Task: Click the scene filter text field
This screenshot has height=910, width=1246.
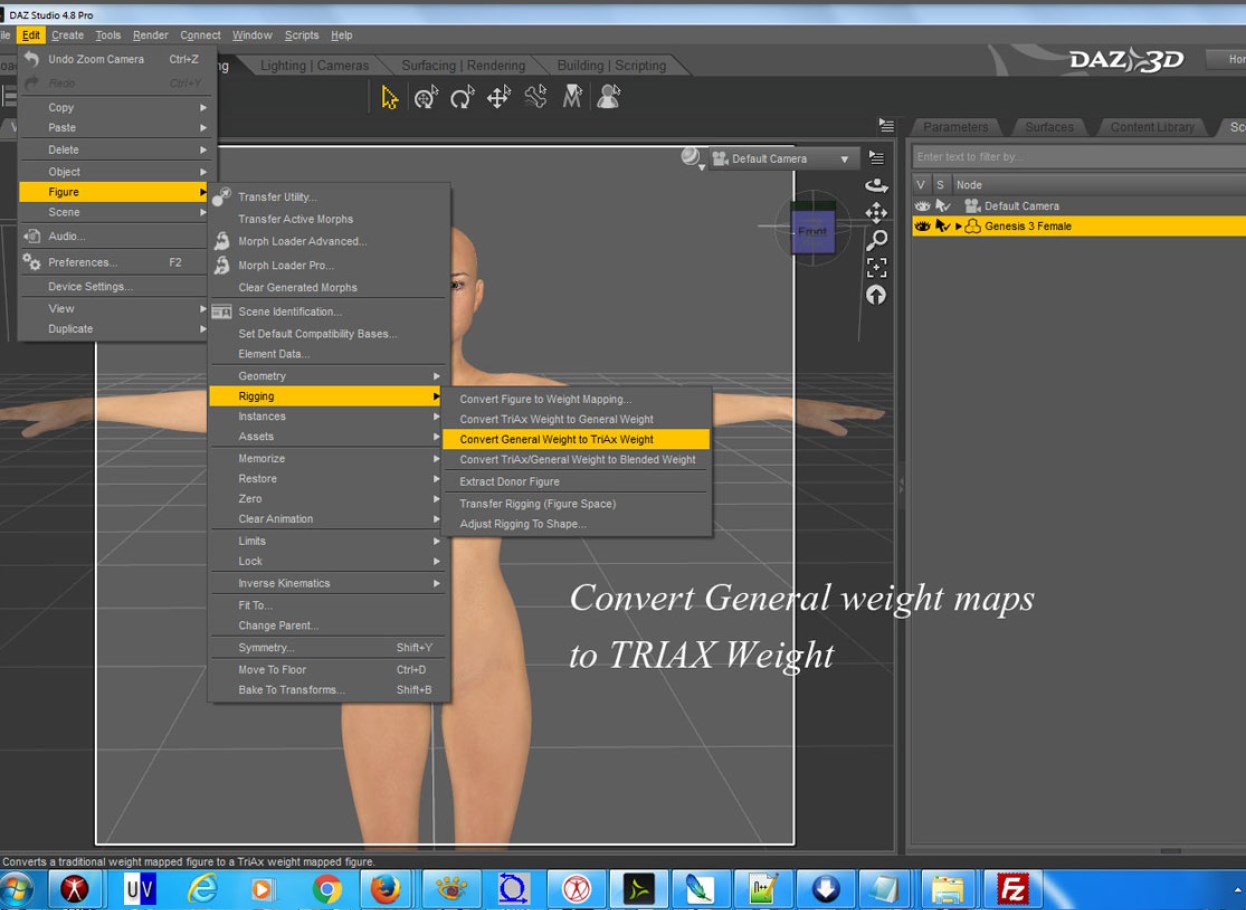Action: click(x=1079, y=157)
